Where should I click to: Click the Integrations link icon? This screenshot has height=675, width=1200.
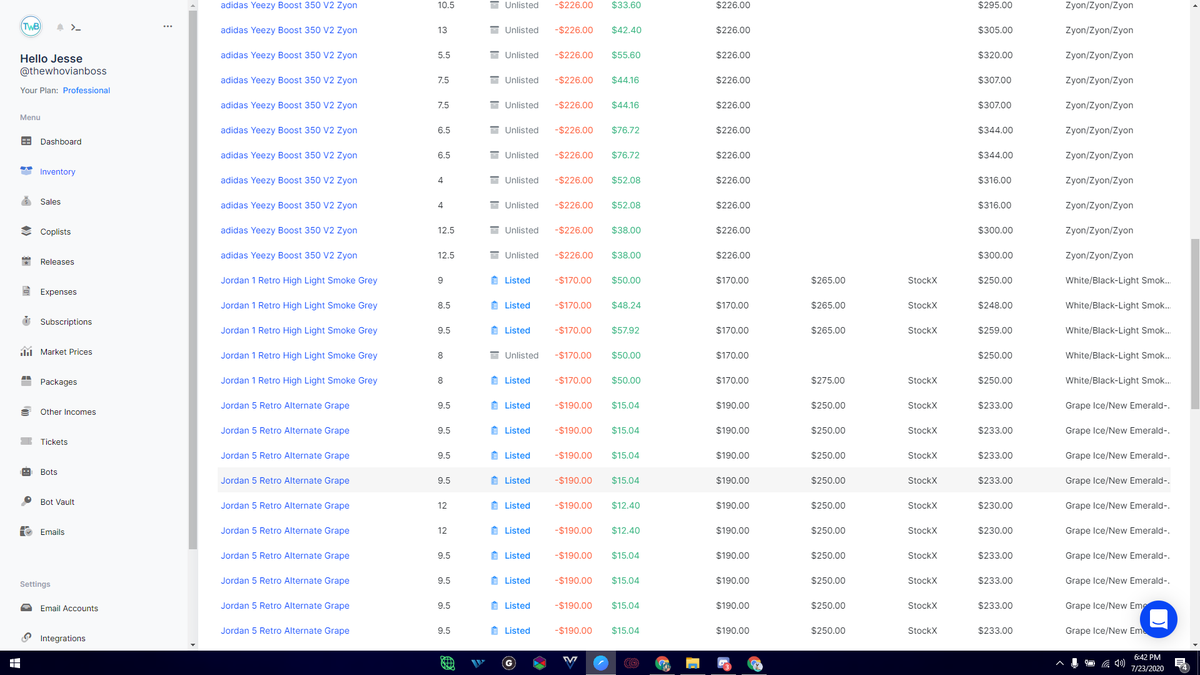[x=26, y=638]
